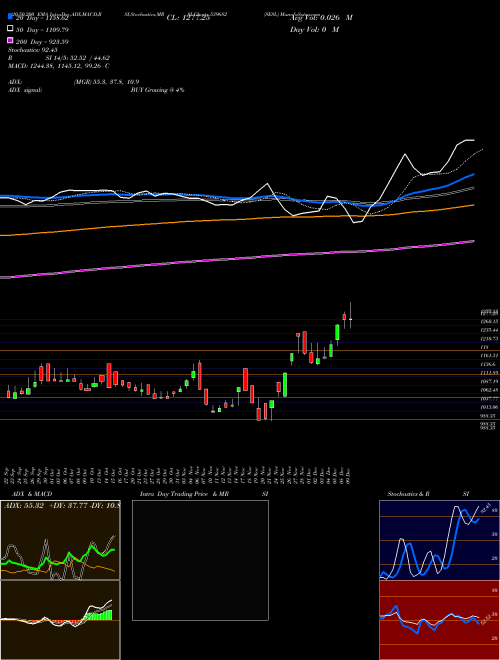
Task: Click the empty intraday trading price panel
Action: pyautogui.click(x=200, y=560)
